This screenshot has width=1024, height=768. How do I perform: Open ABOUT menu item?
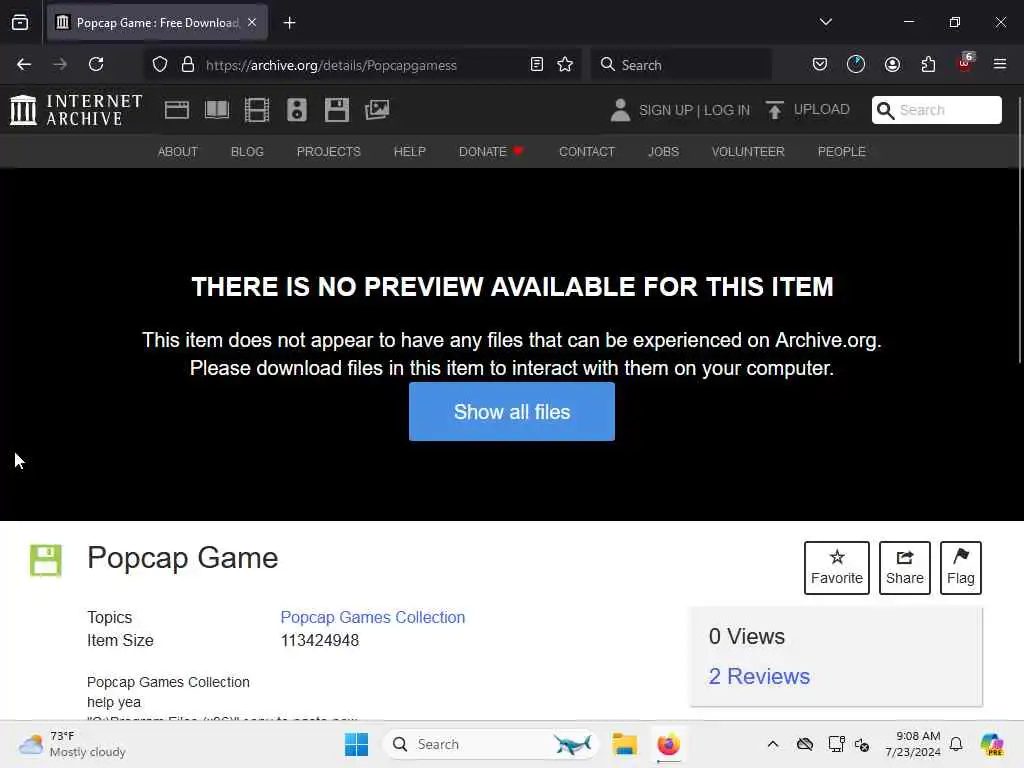178,152
